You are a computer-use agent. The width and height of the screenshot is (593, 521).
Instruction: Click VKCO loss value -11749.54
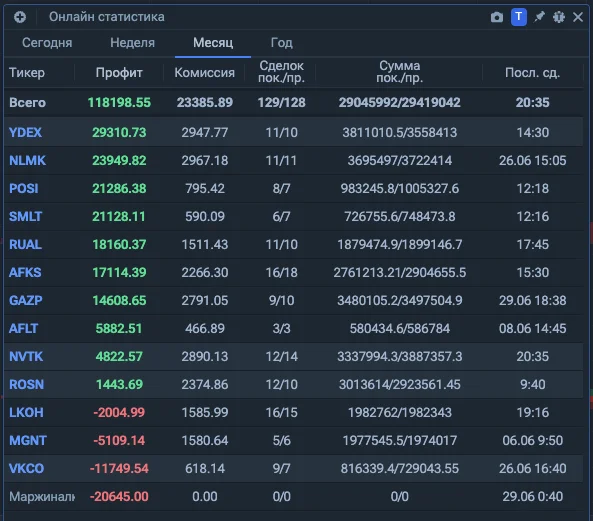tap(119, 468)
